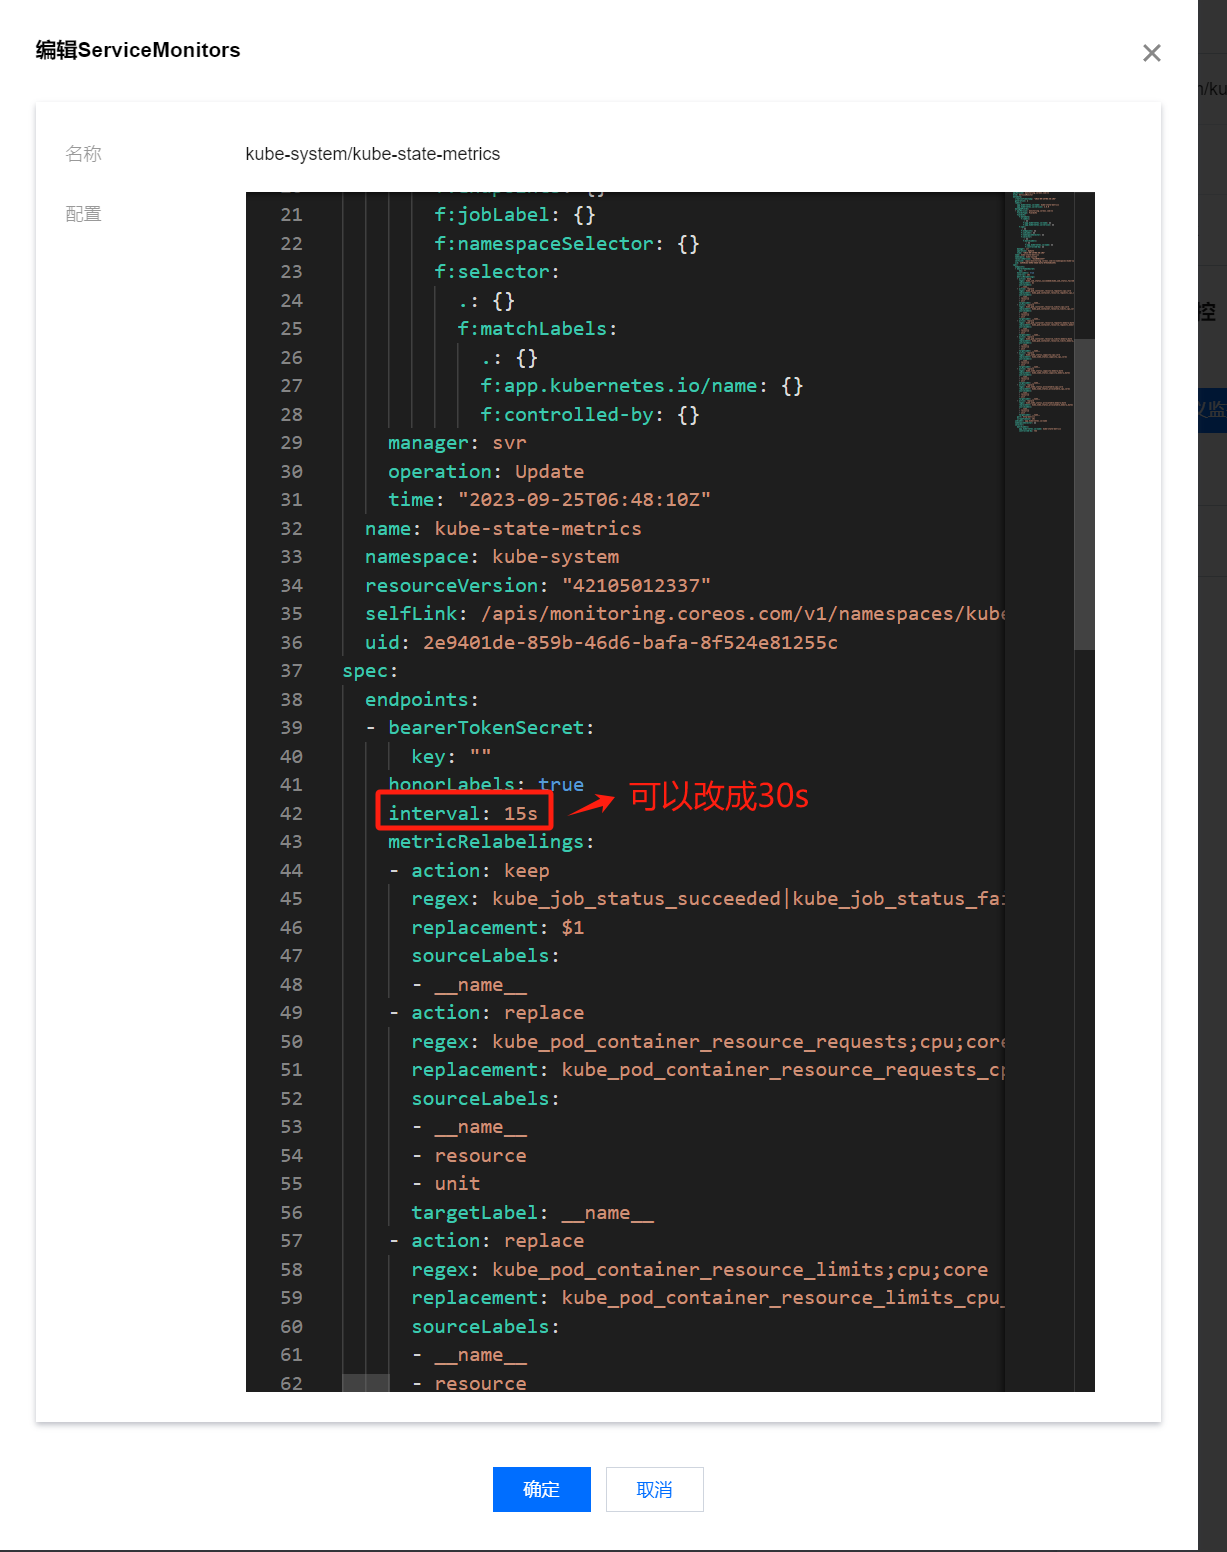This screenshot has height=1552, width=1227.
Task: Click the 'replacement: $1' line
Action: [x=497, y=928]
